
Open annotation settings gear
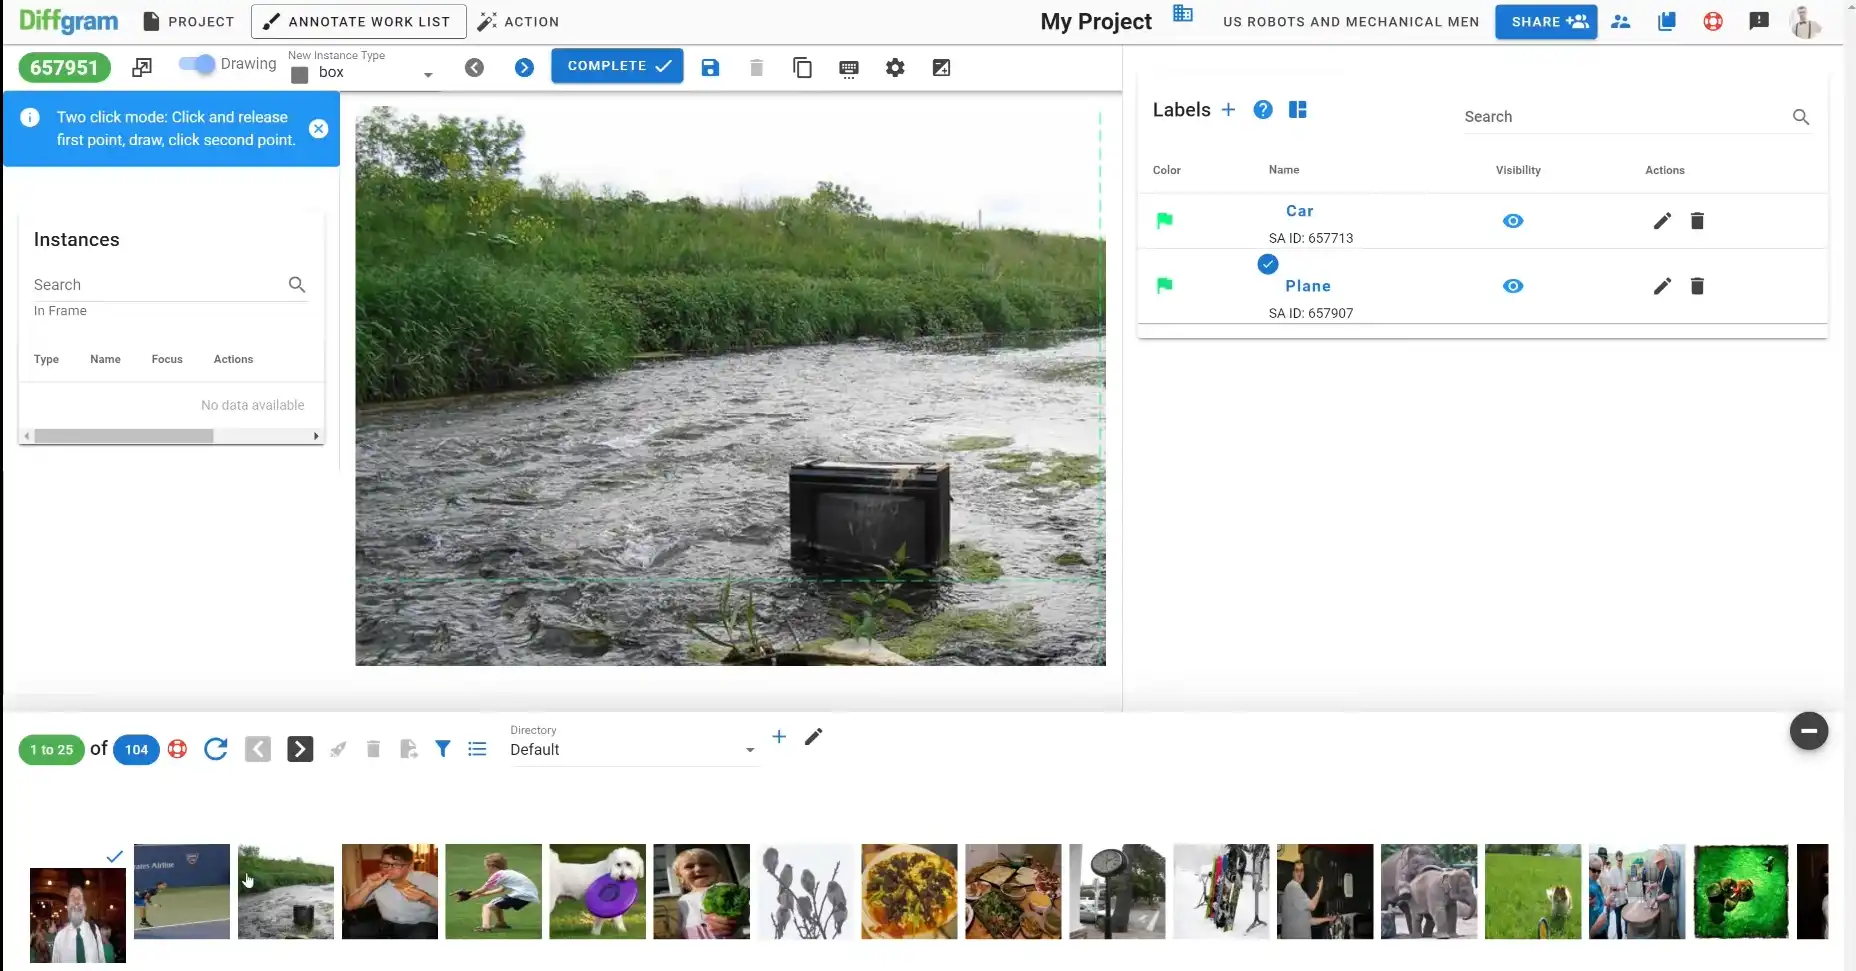tap(895, 67)
